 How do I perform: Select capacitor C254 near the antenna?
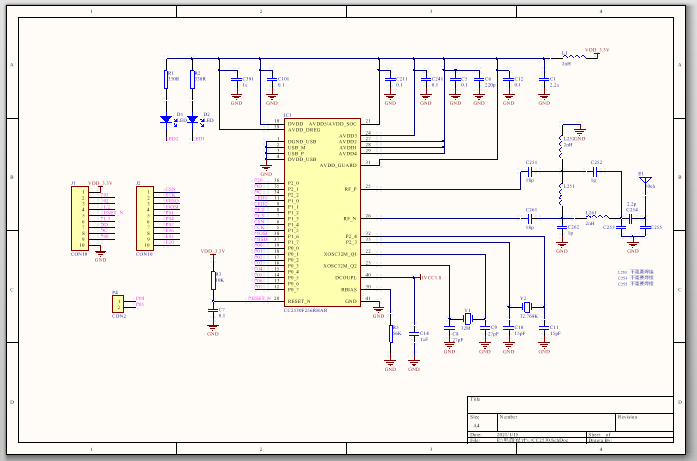point(630,218)
